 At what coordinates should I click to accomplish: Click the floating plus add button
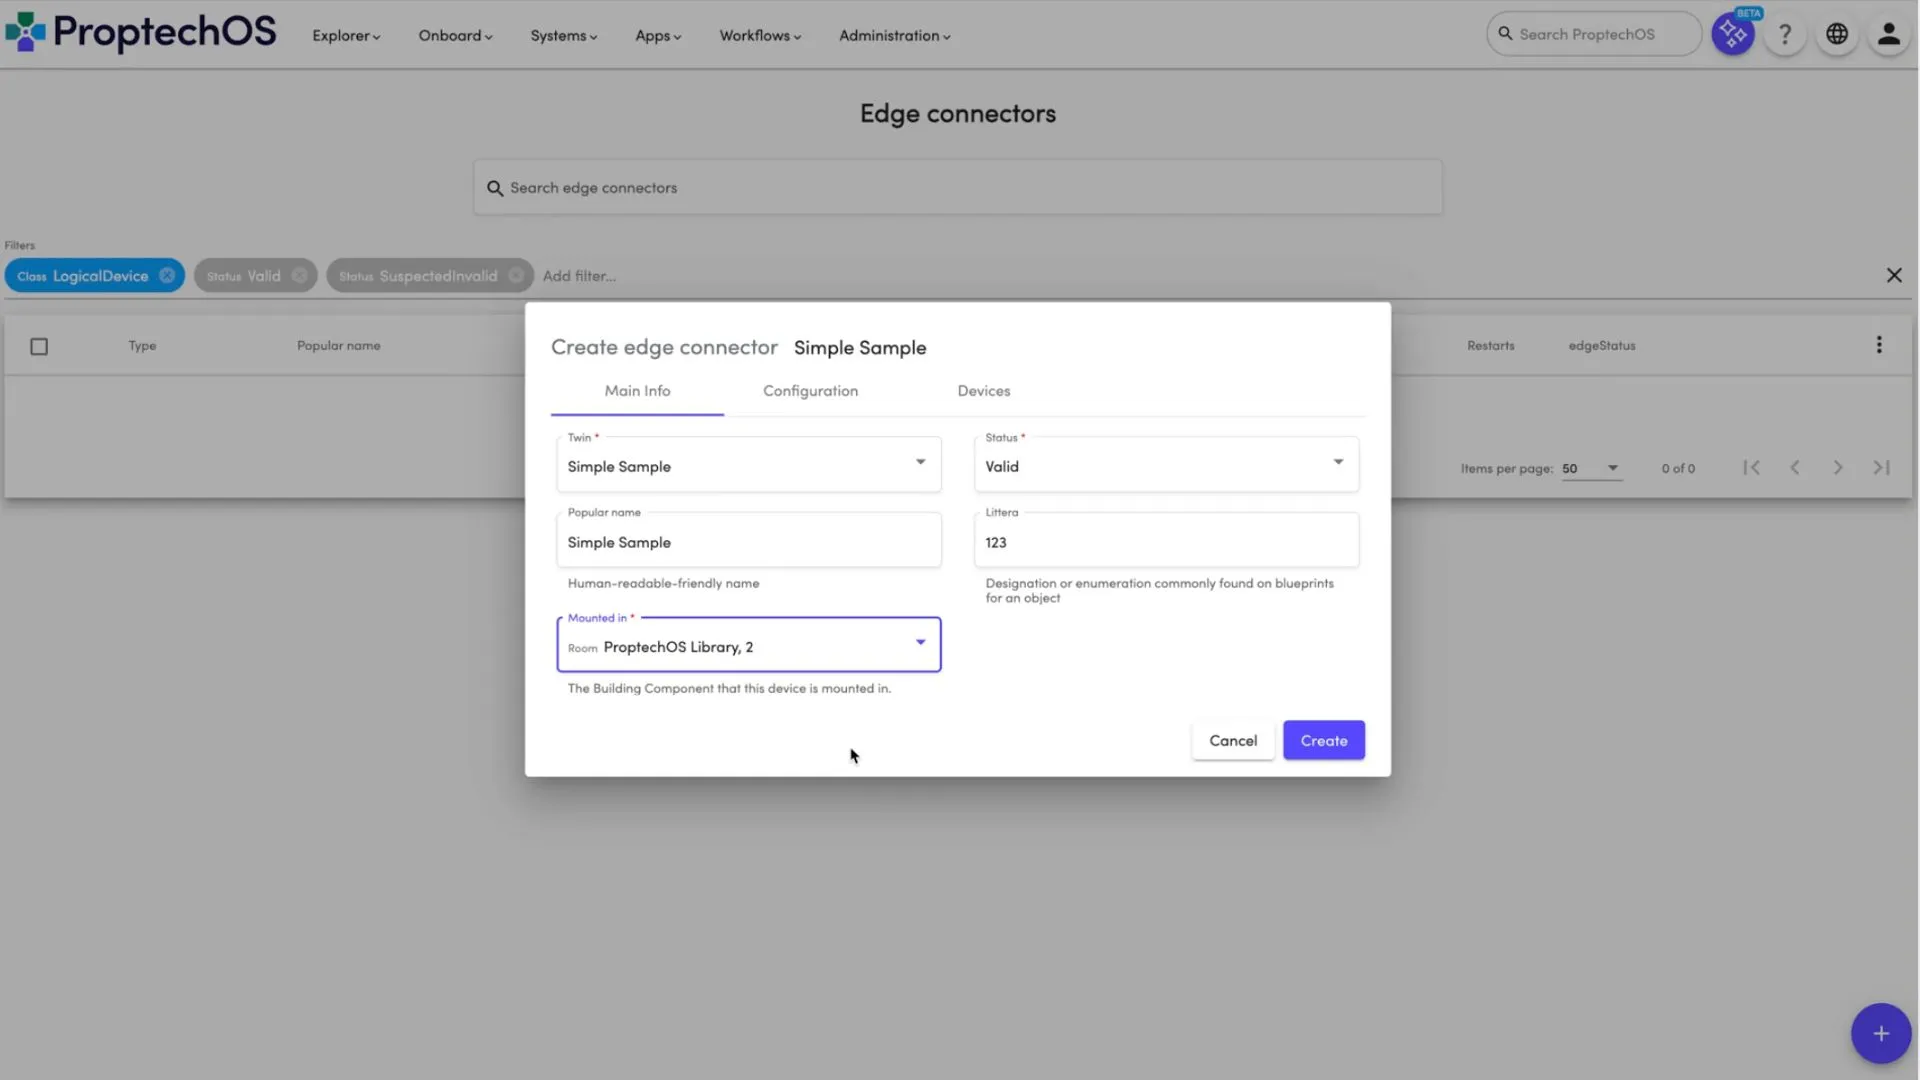[1880, 1033]
